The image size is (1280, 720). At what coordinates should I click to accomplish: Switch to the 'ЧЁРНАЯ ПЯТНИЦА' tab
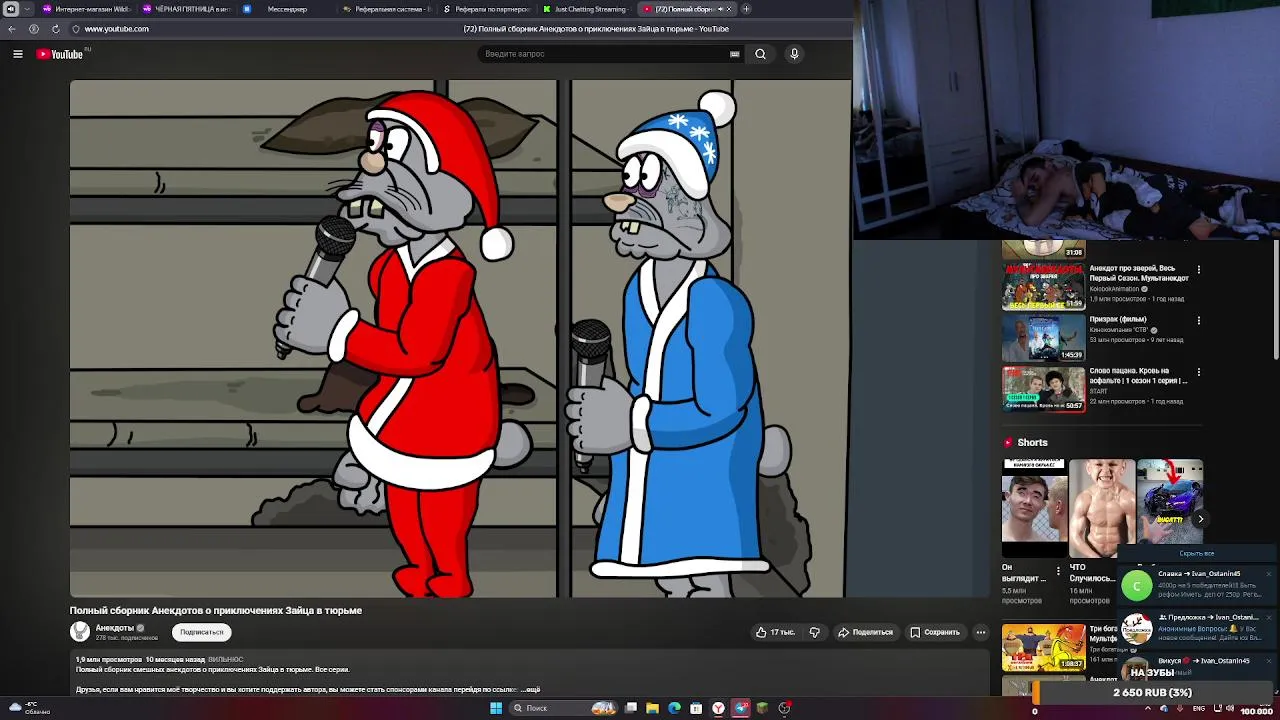pyautogui.click(x=186, y=9)
